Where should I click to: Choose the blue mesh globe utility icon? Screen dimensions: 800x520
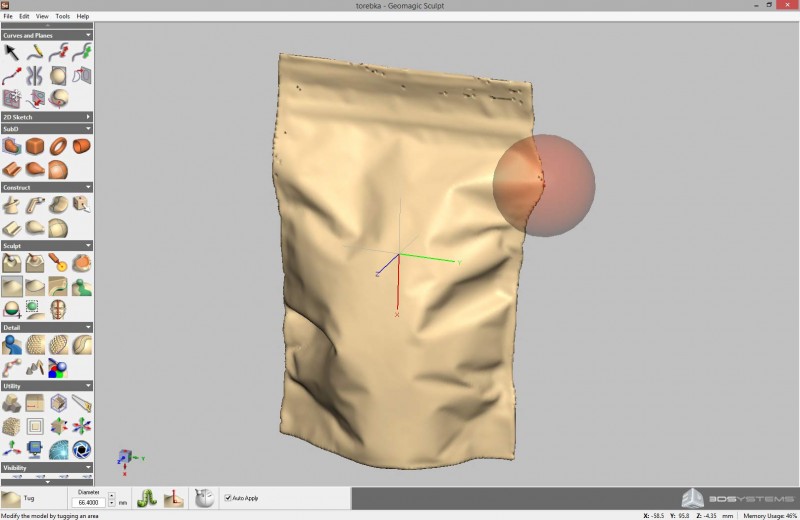[58, 450]
